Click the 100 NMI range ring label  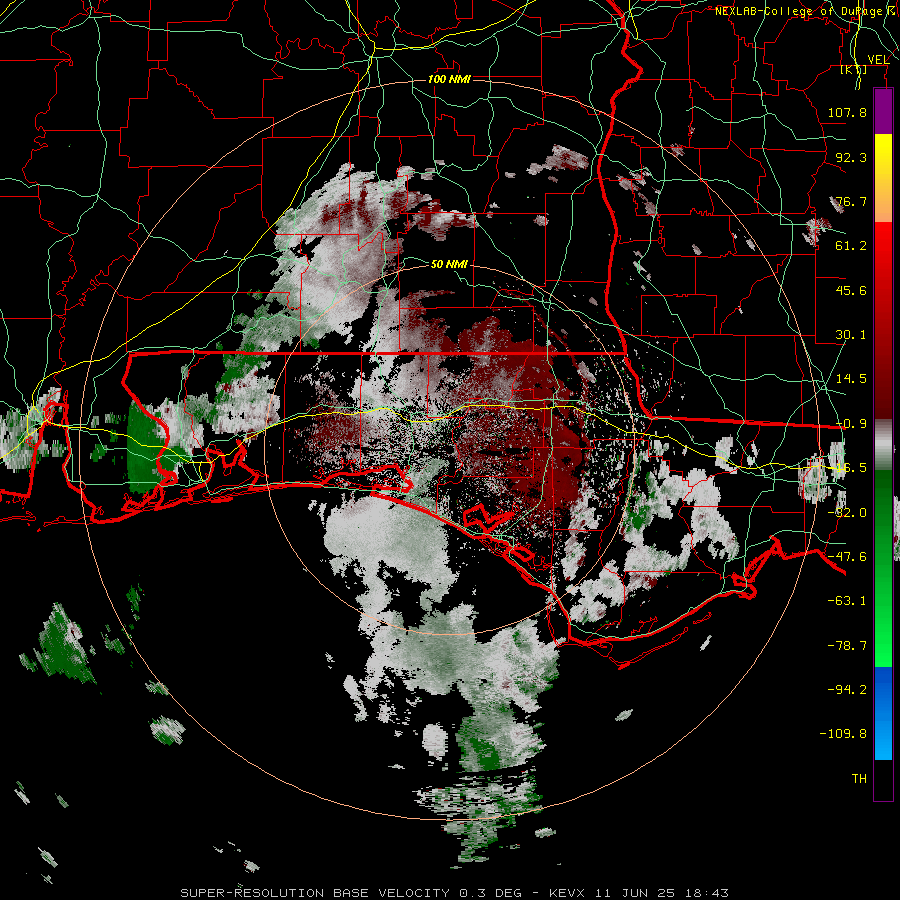coord(449,79)
